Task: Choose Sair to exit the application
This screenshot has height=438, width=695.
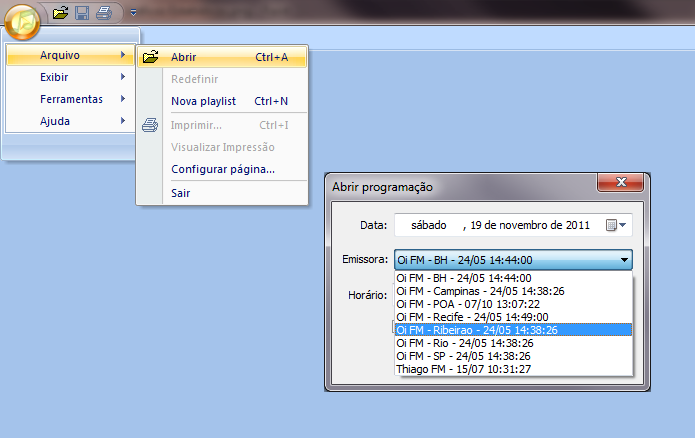Action: click(222, 193)
